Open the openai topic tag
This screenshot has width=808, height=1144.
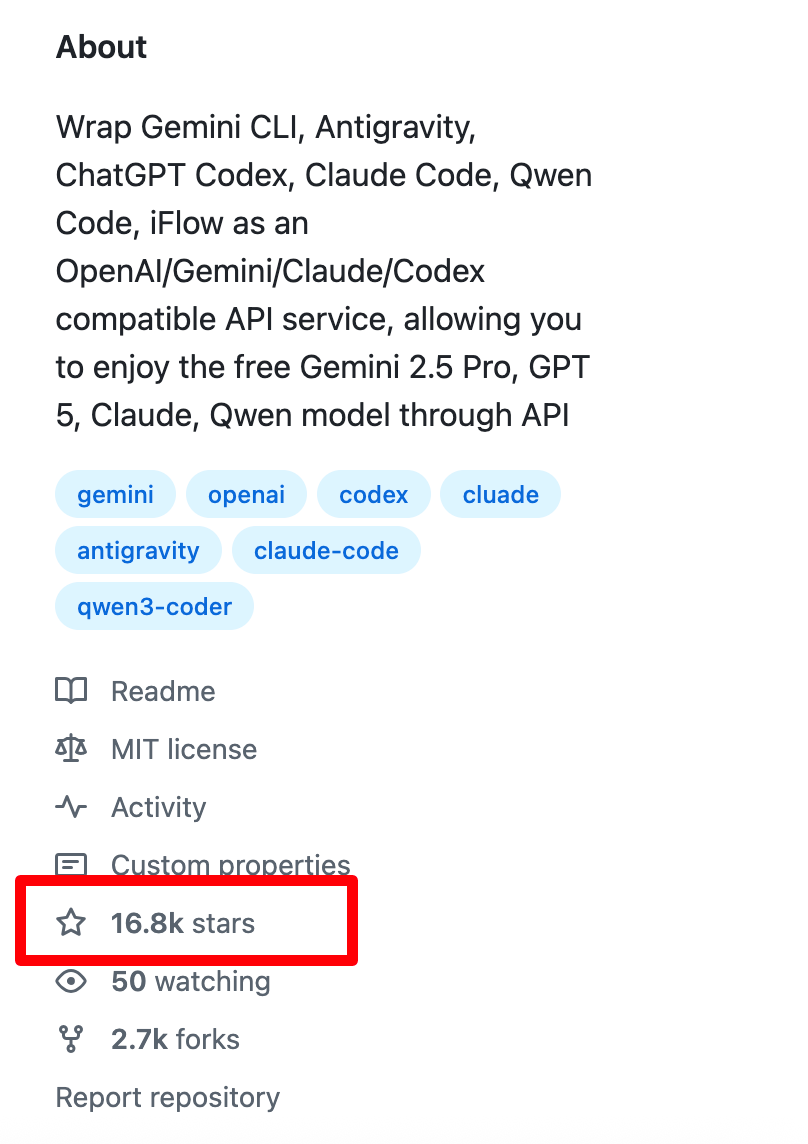(x=246, y=495)
